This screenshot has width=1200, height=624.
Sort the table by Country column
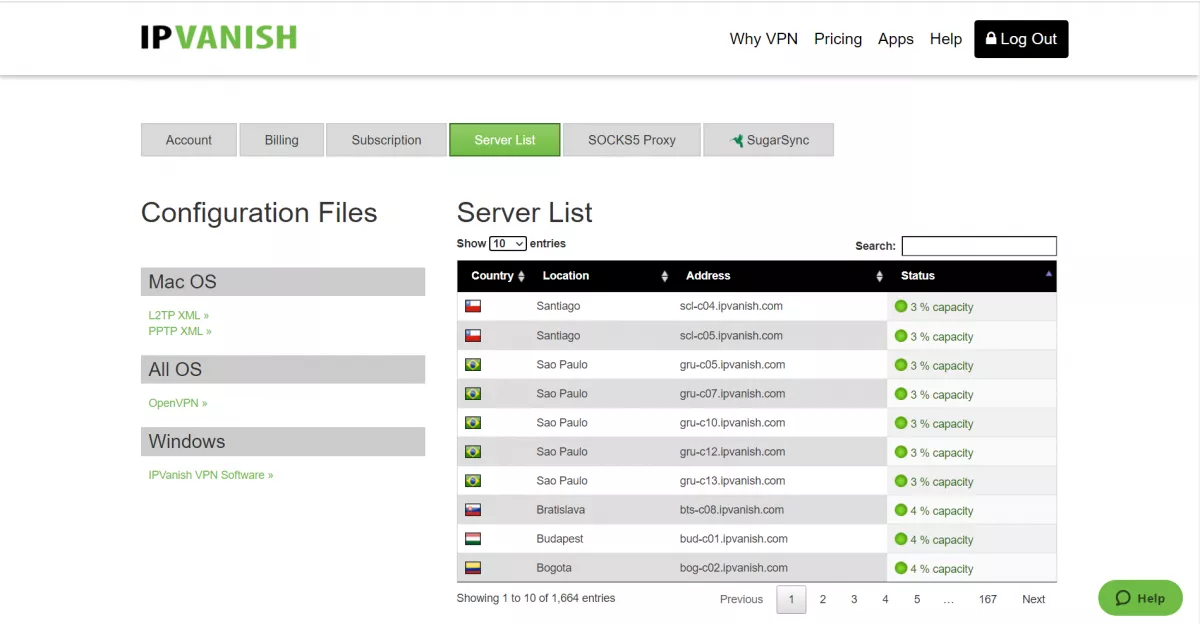point(497,276)
